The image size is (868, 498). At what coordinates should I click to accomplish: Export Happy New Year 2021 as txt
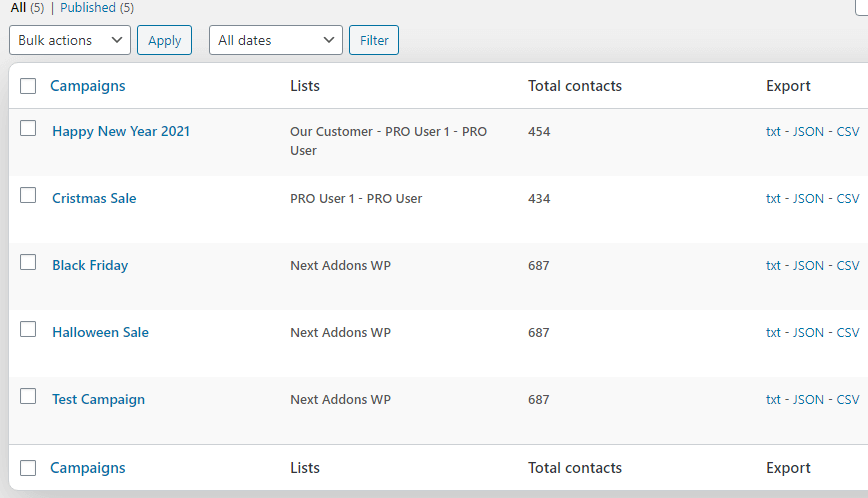773,132
